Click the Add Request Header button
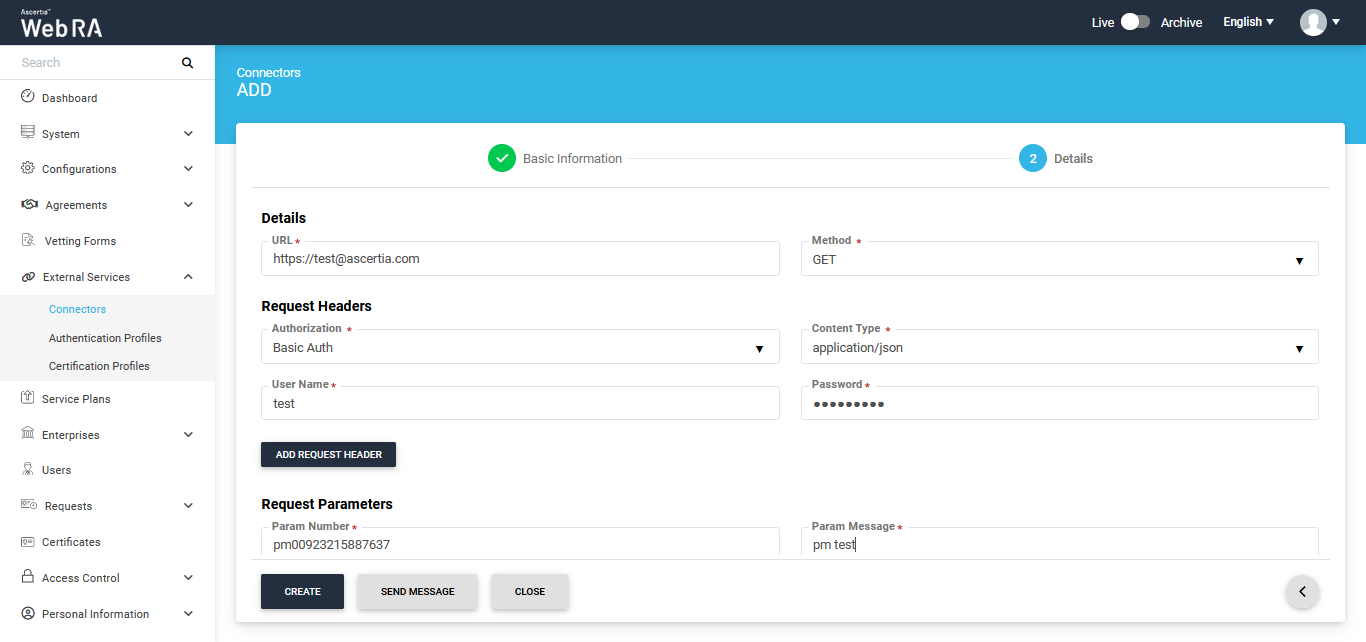The height and width of the screenshot is (642, 1366). (x=328, y=454)
